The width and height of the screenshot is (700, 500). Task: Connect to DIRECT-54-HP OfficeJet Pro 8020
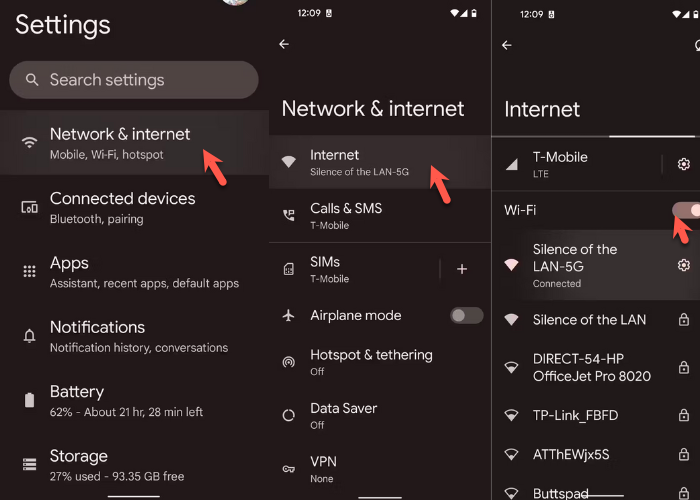click(591, 367)
